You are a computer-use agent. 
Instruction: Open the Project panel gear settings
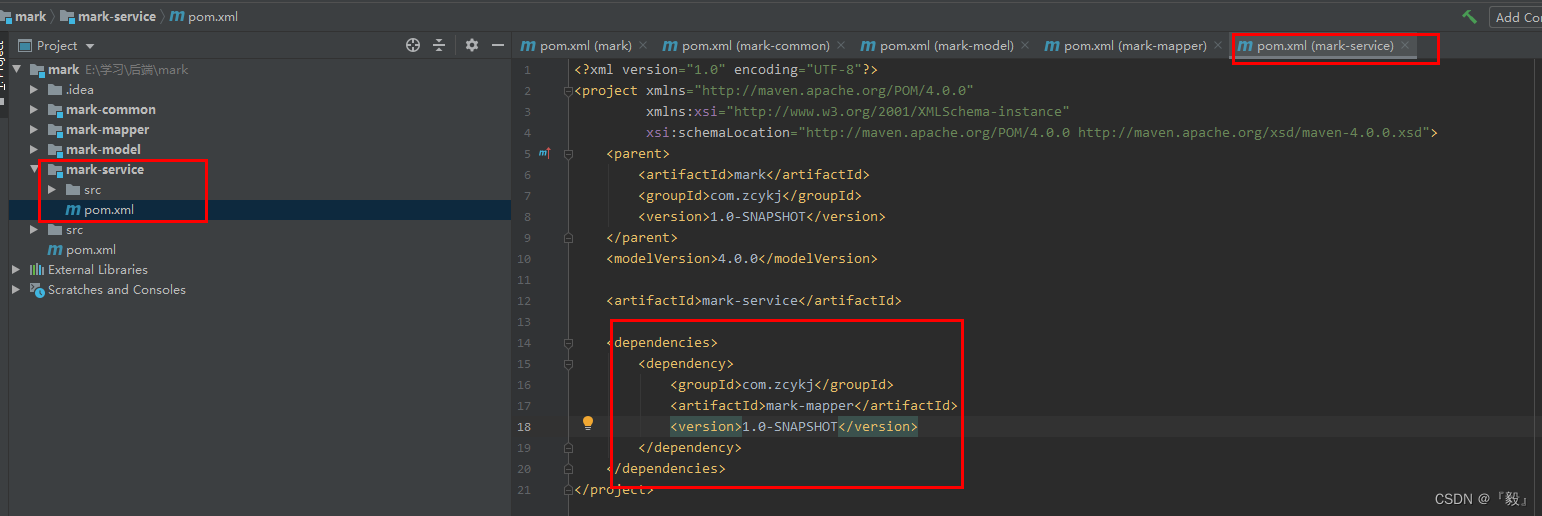click(x=472, y=45)
